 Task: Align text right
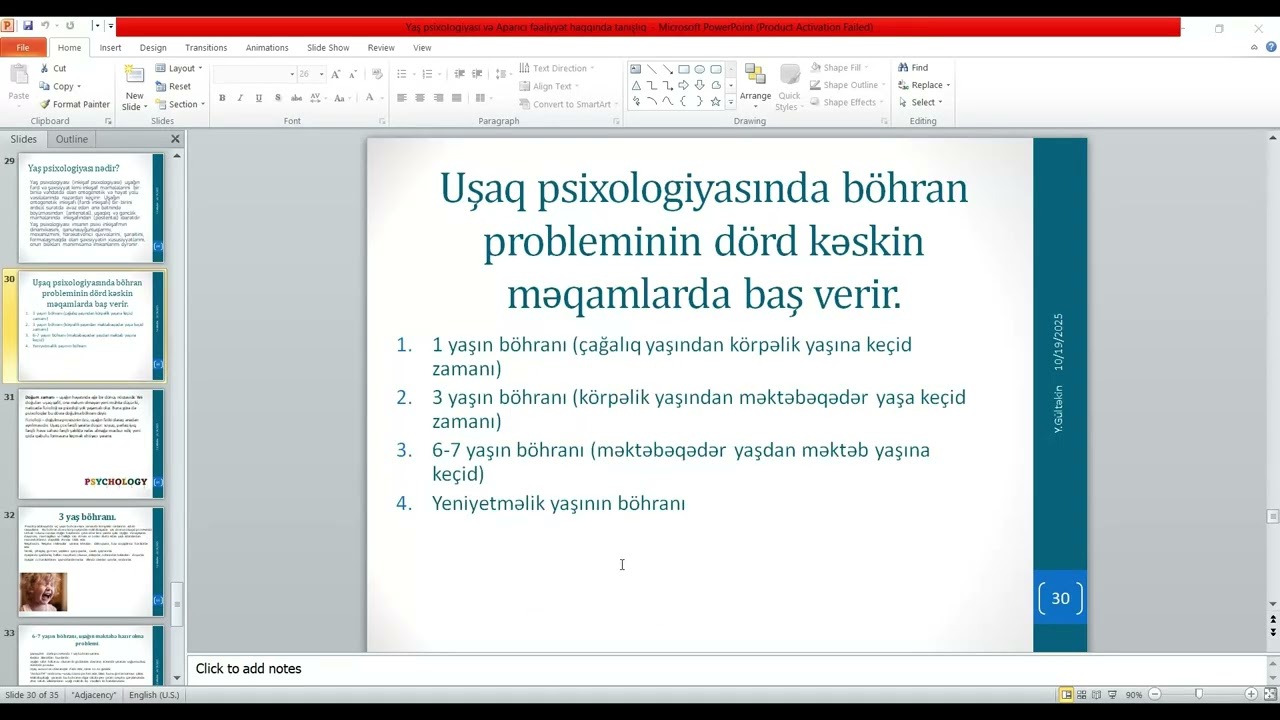click(438, 98)
